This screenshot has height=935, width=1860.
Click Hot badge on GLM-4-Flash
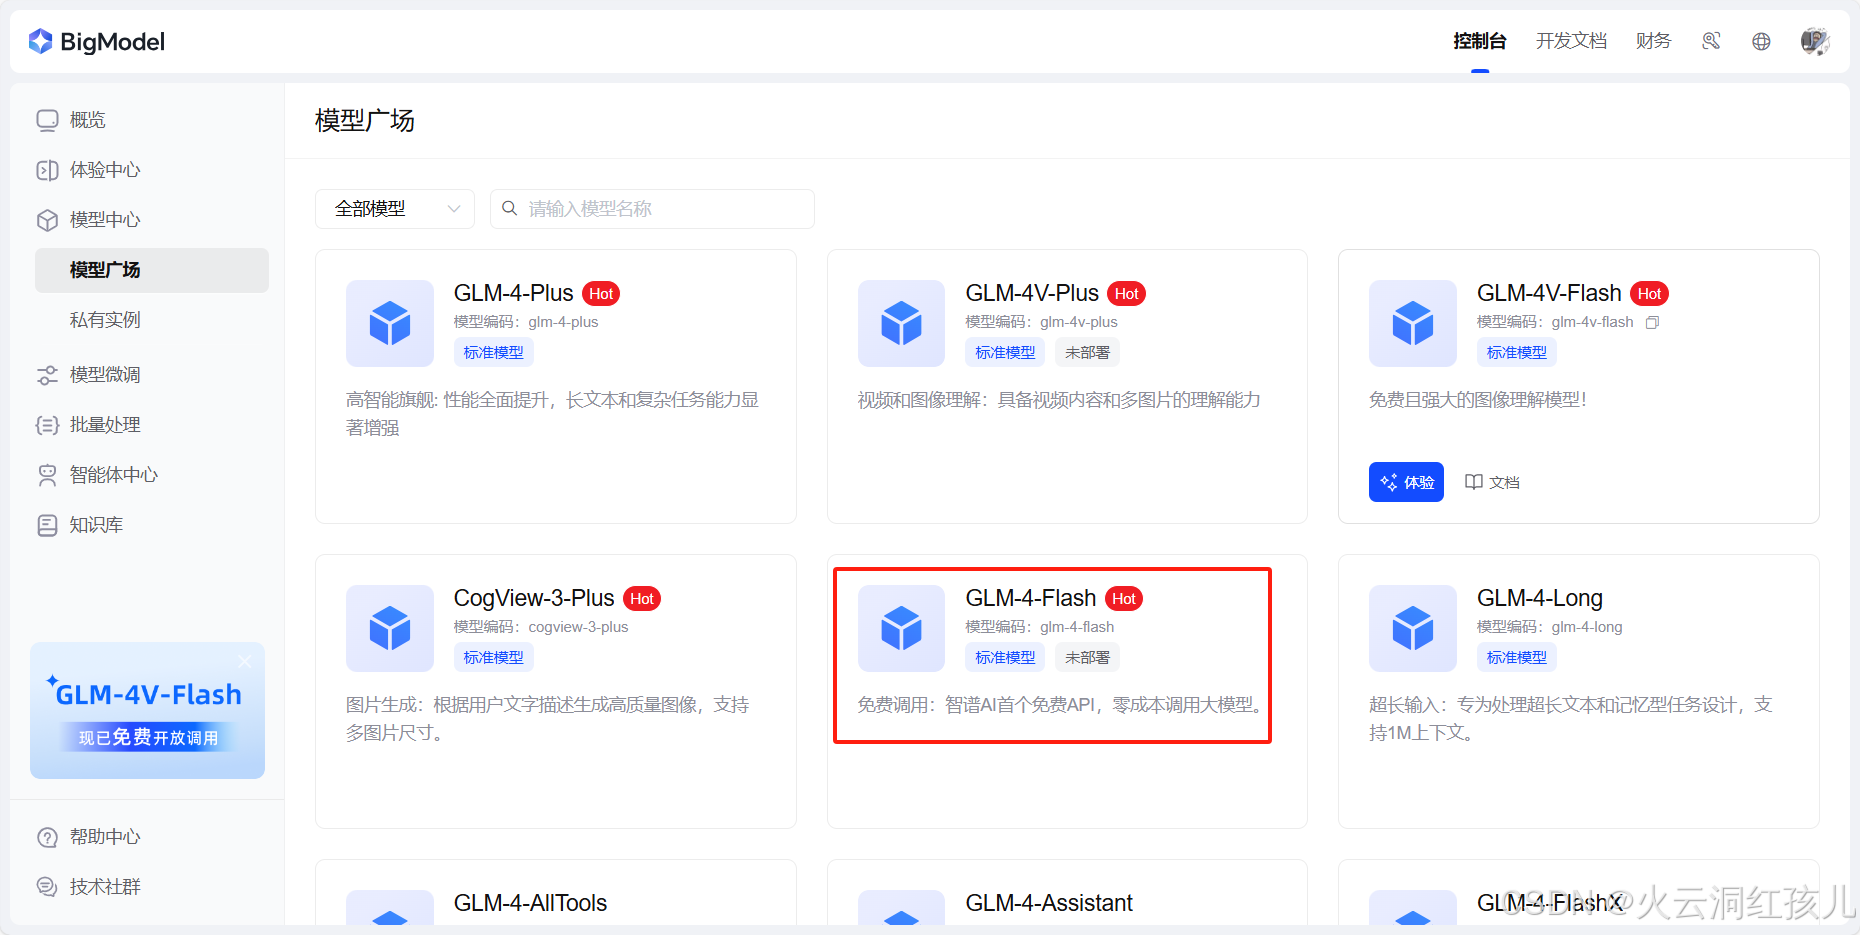tap(1124, 598)
